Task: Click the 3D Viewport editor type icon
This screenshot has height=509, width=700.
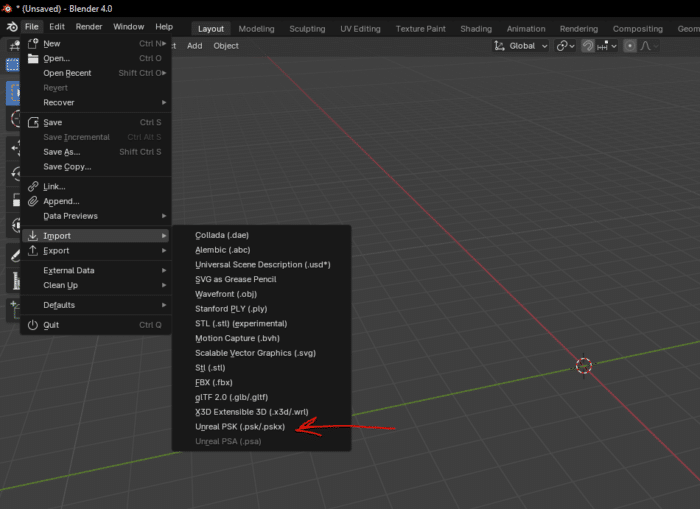Action: pyautogui.click(x=14, y=46)
